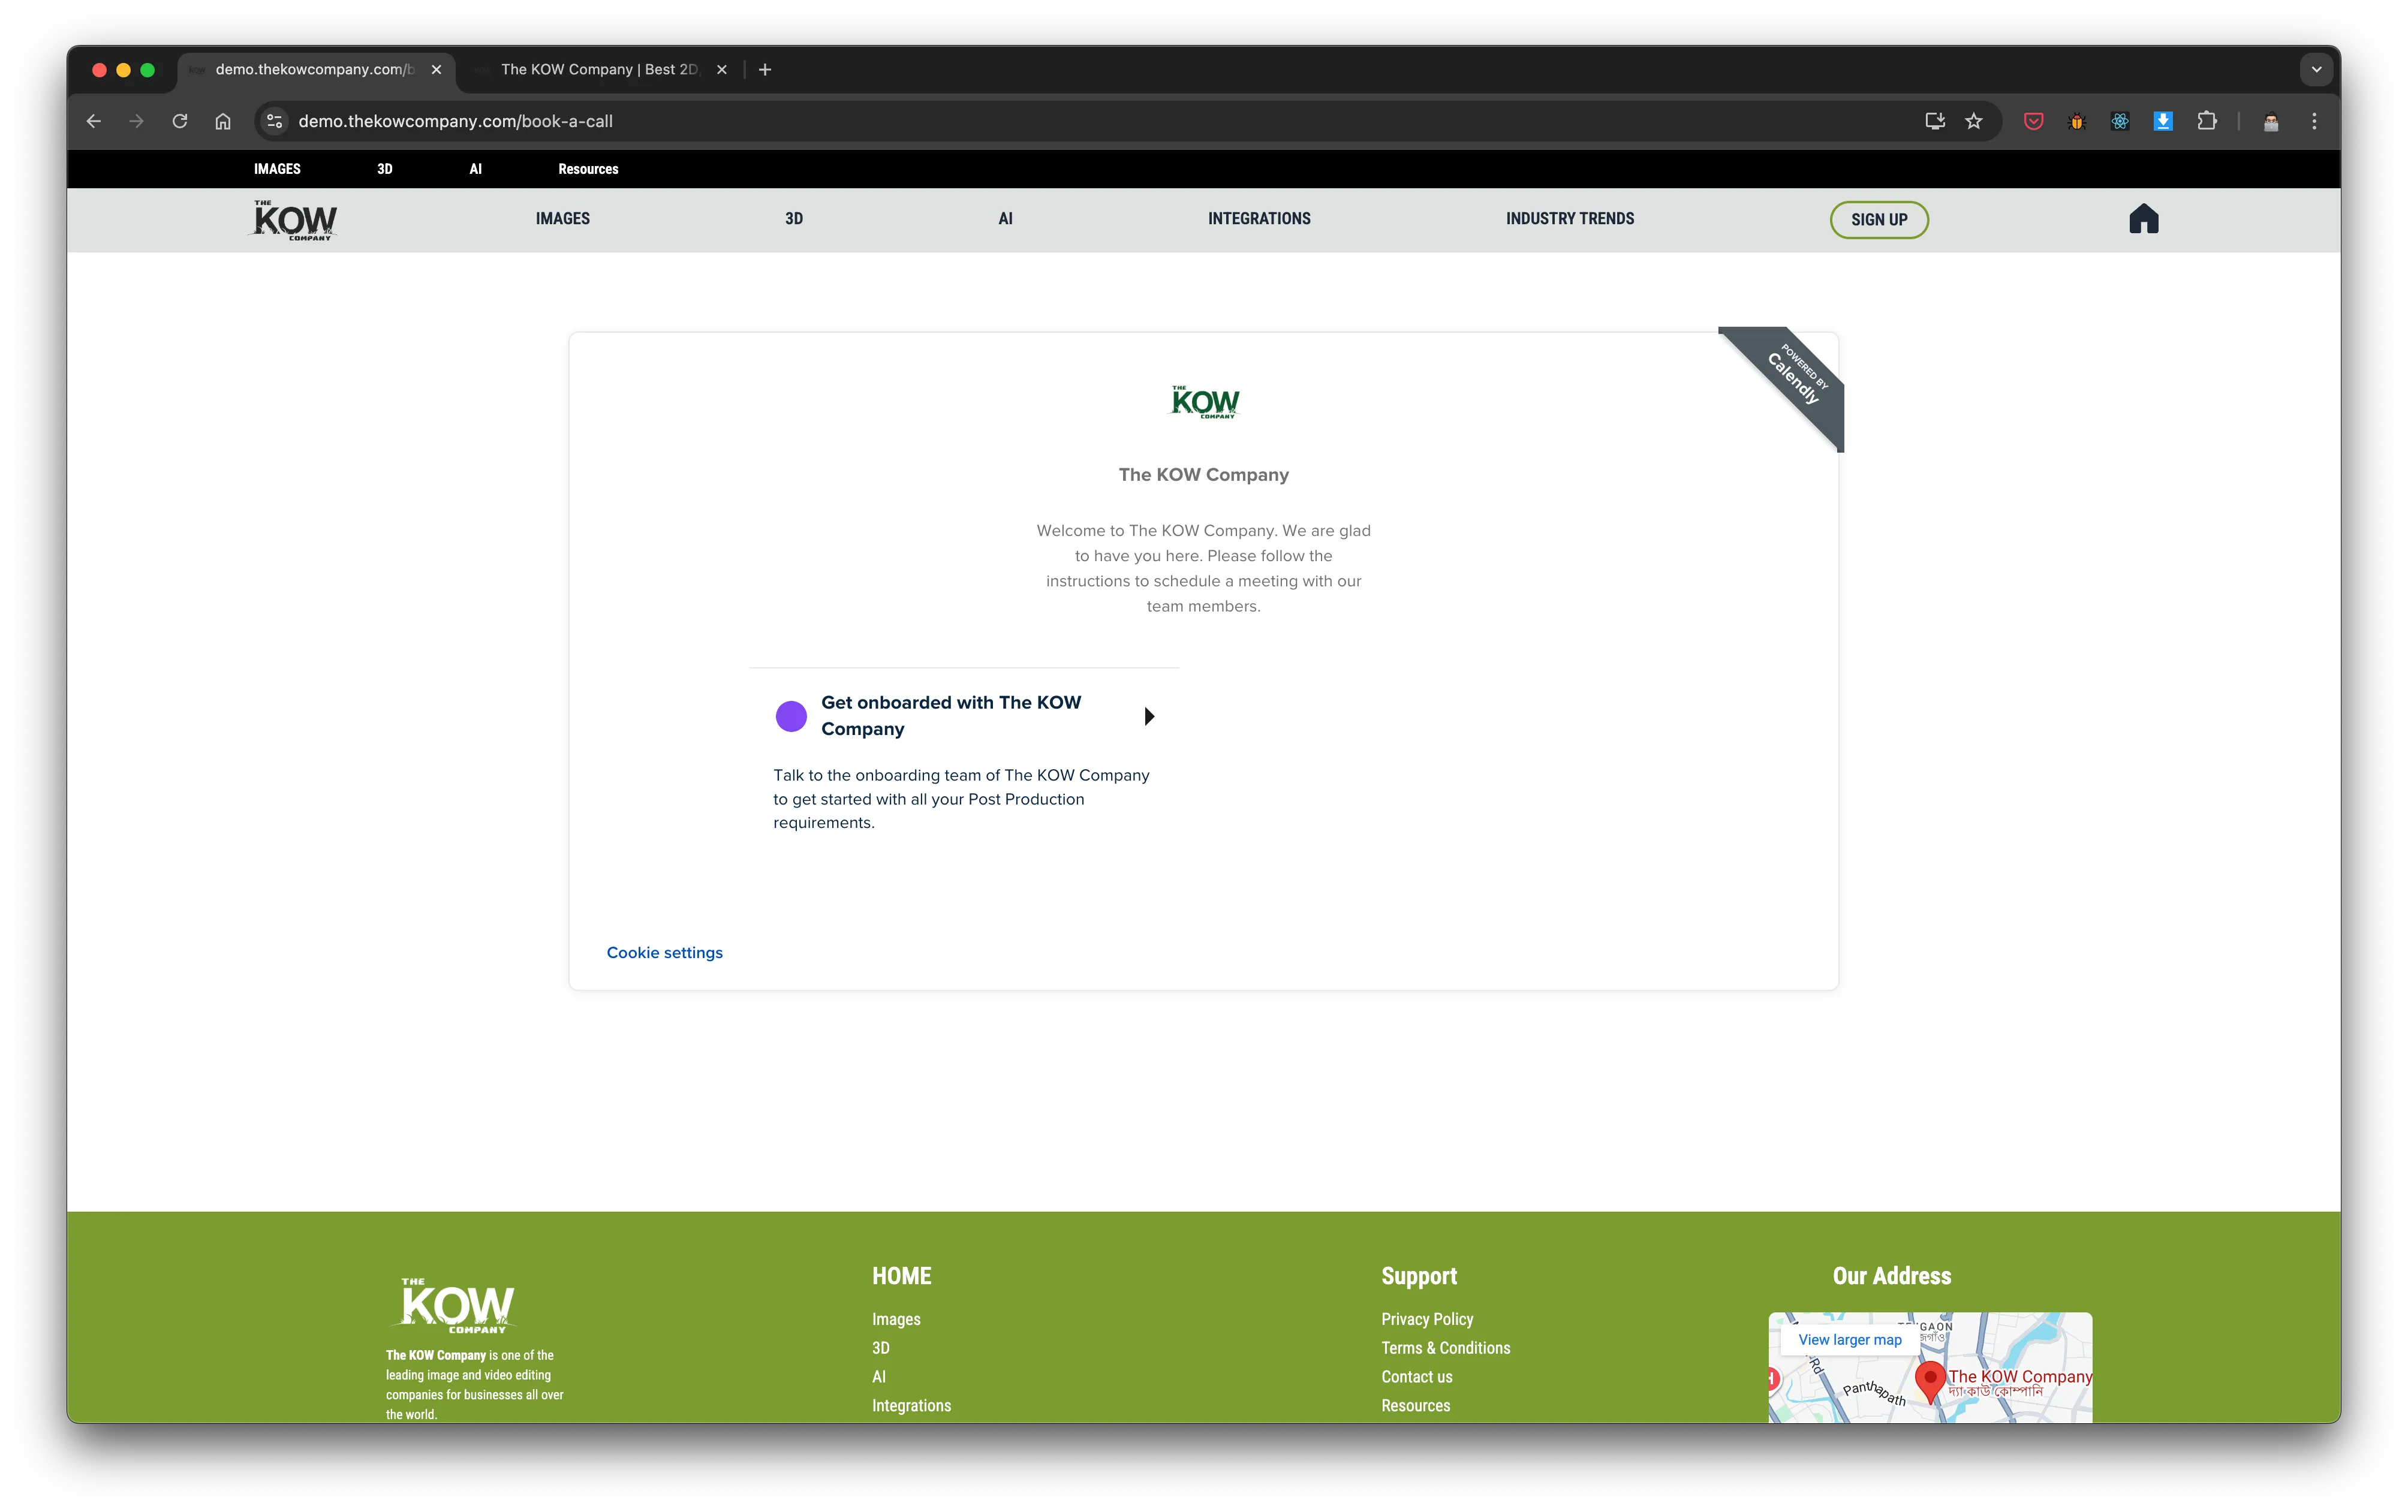Viewport: 2408px width, 1512px height.
Task: Click View larger map link
Action: tap(1850, 1339)
